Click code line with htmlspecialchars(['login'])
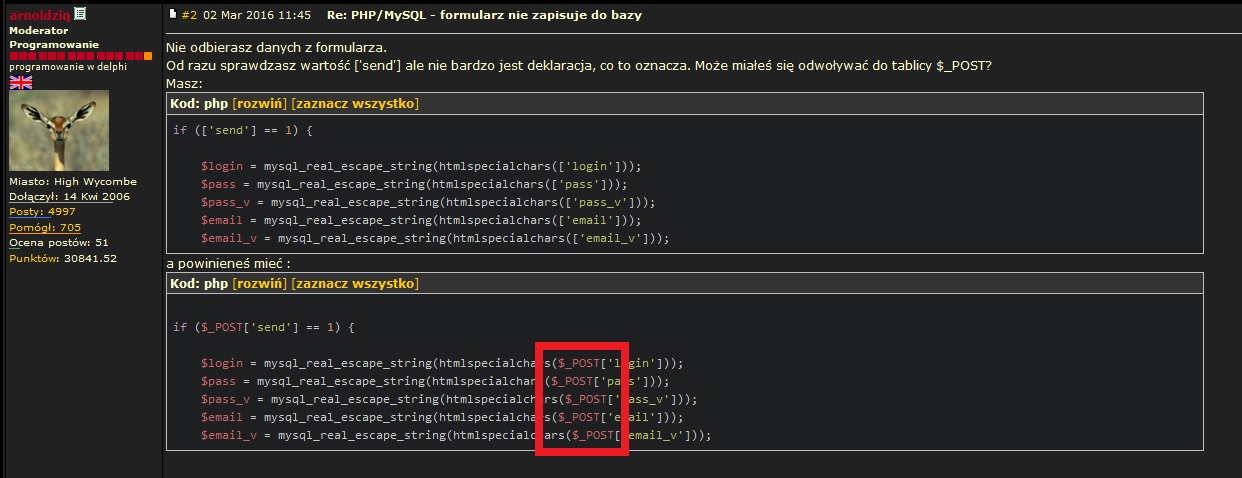 [421, 166]
